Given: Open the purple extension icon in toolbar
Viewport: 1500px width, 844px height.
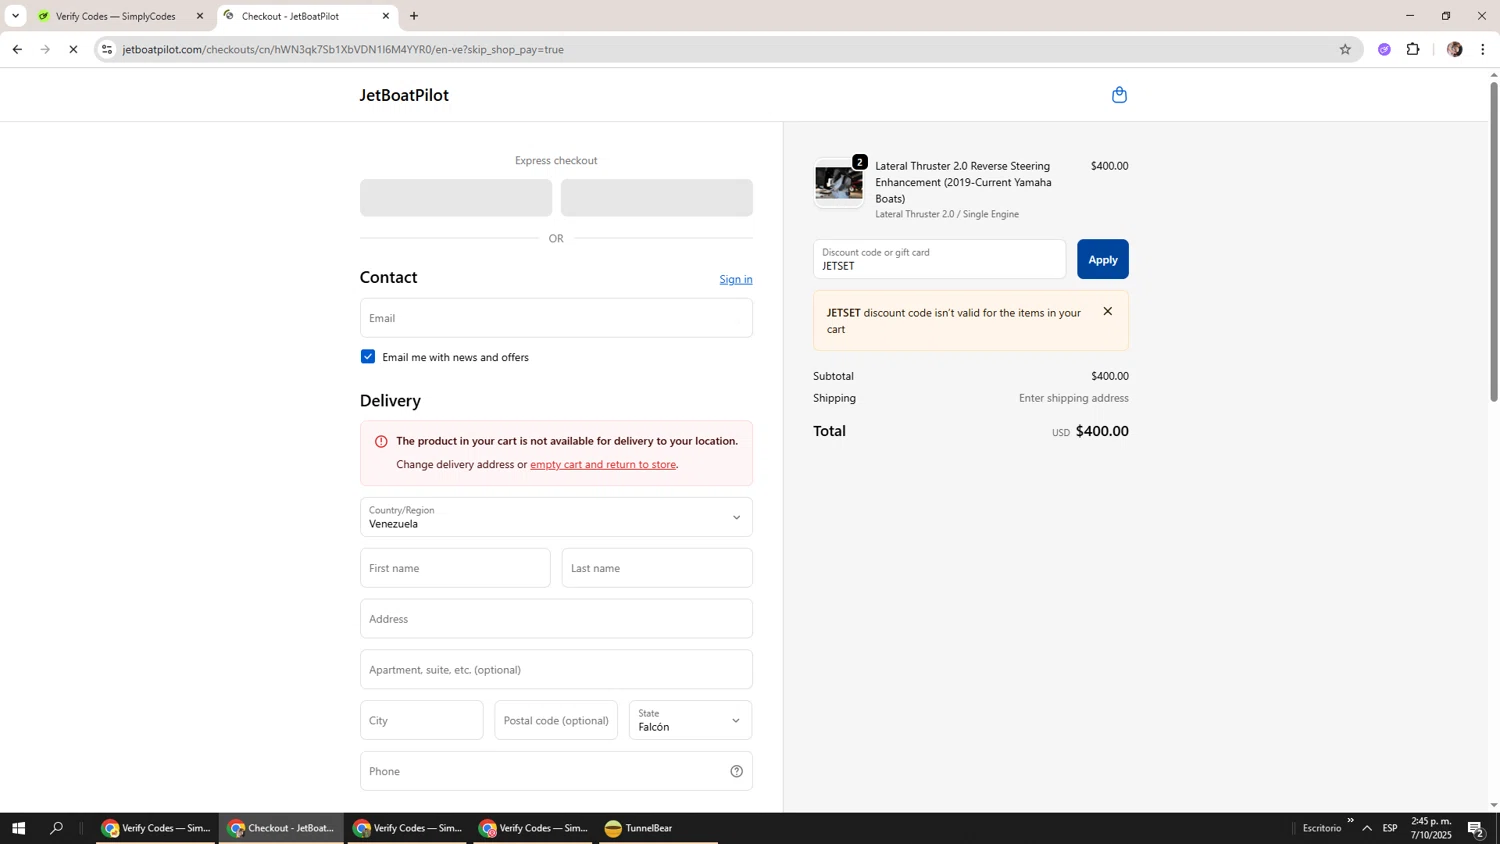Looking at the screenshot, I should click(1384, 49).
